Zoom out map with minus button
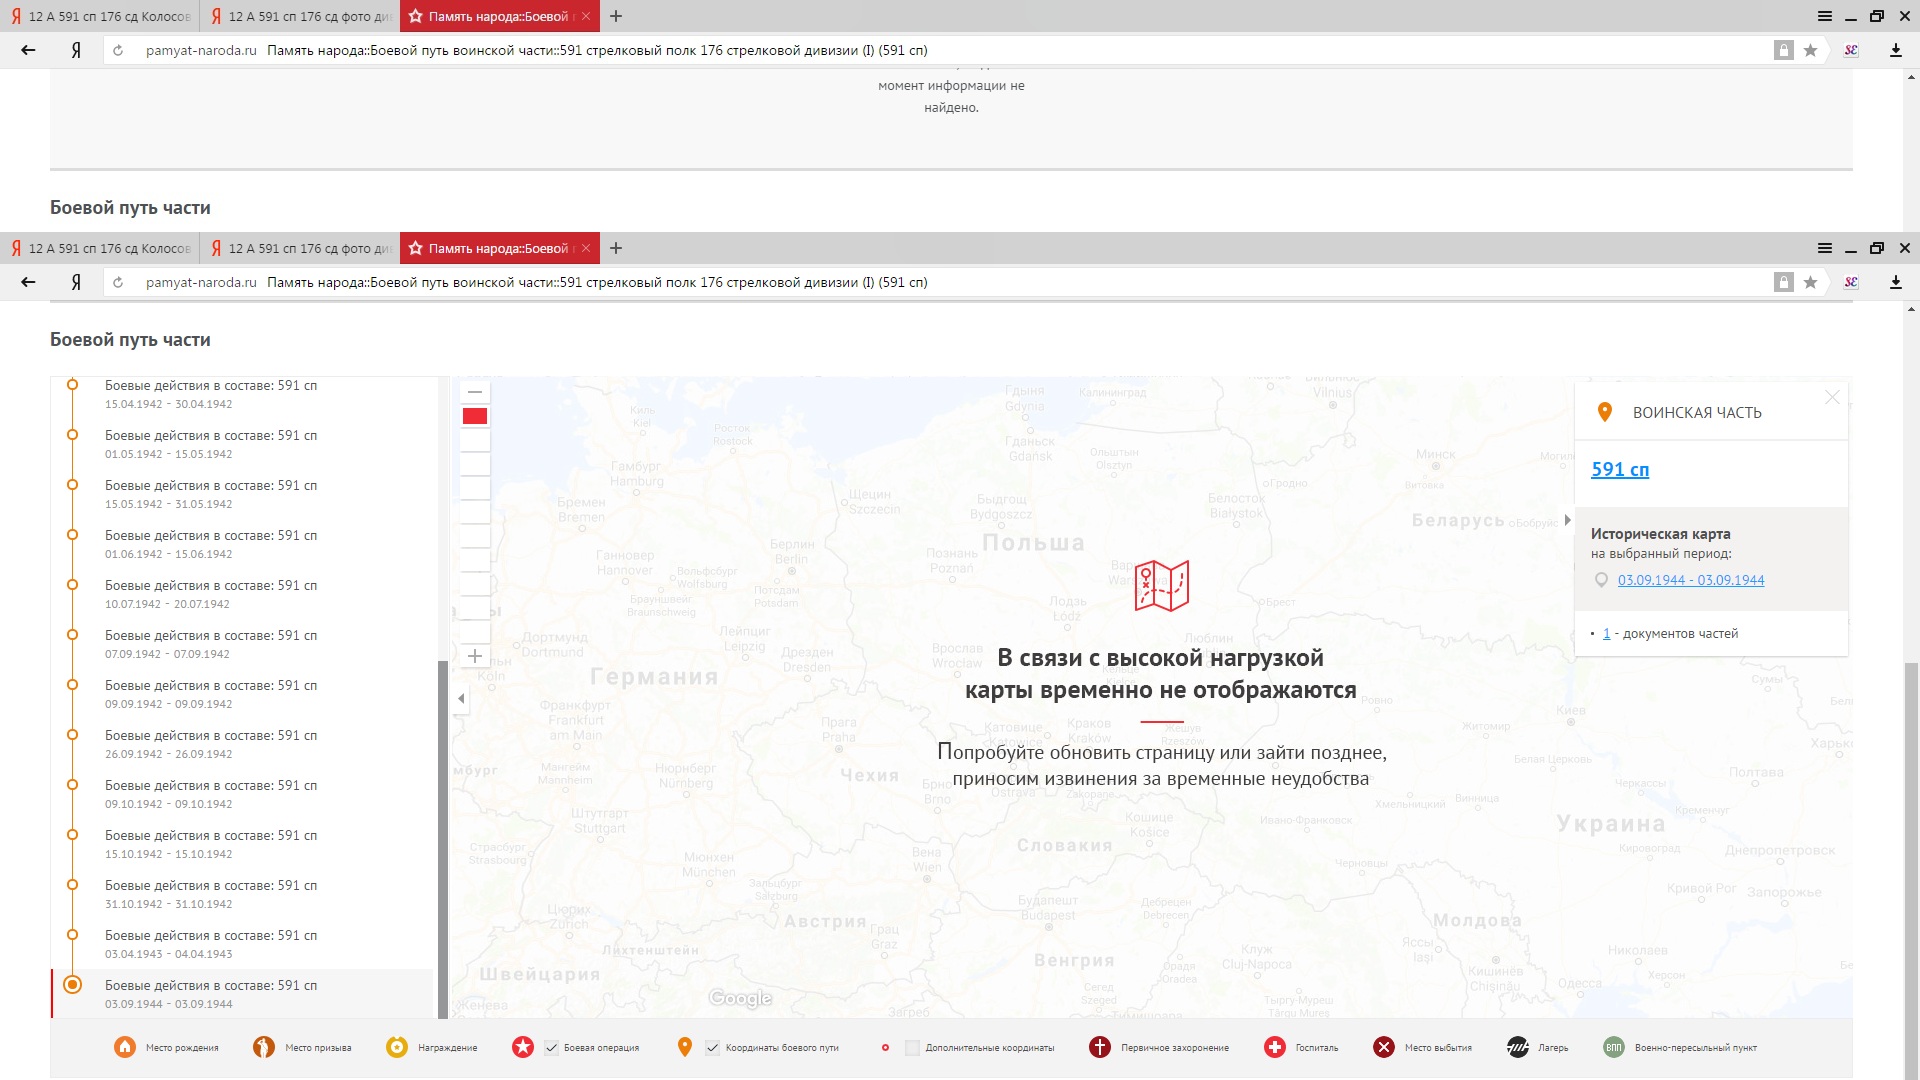 coord(475,392)
